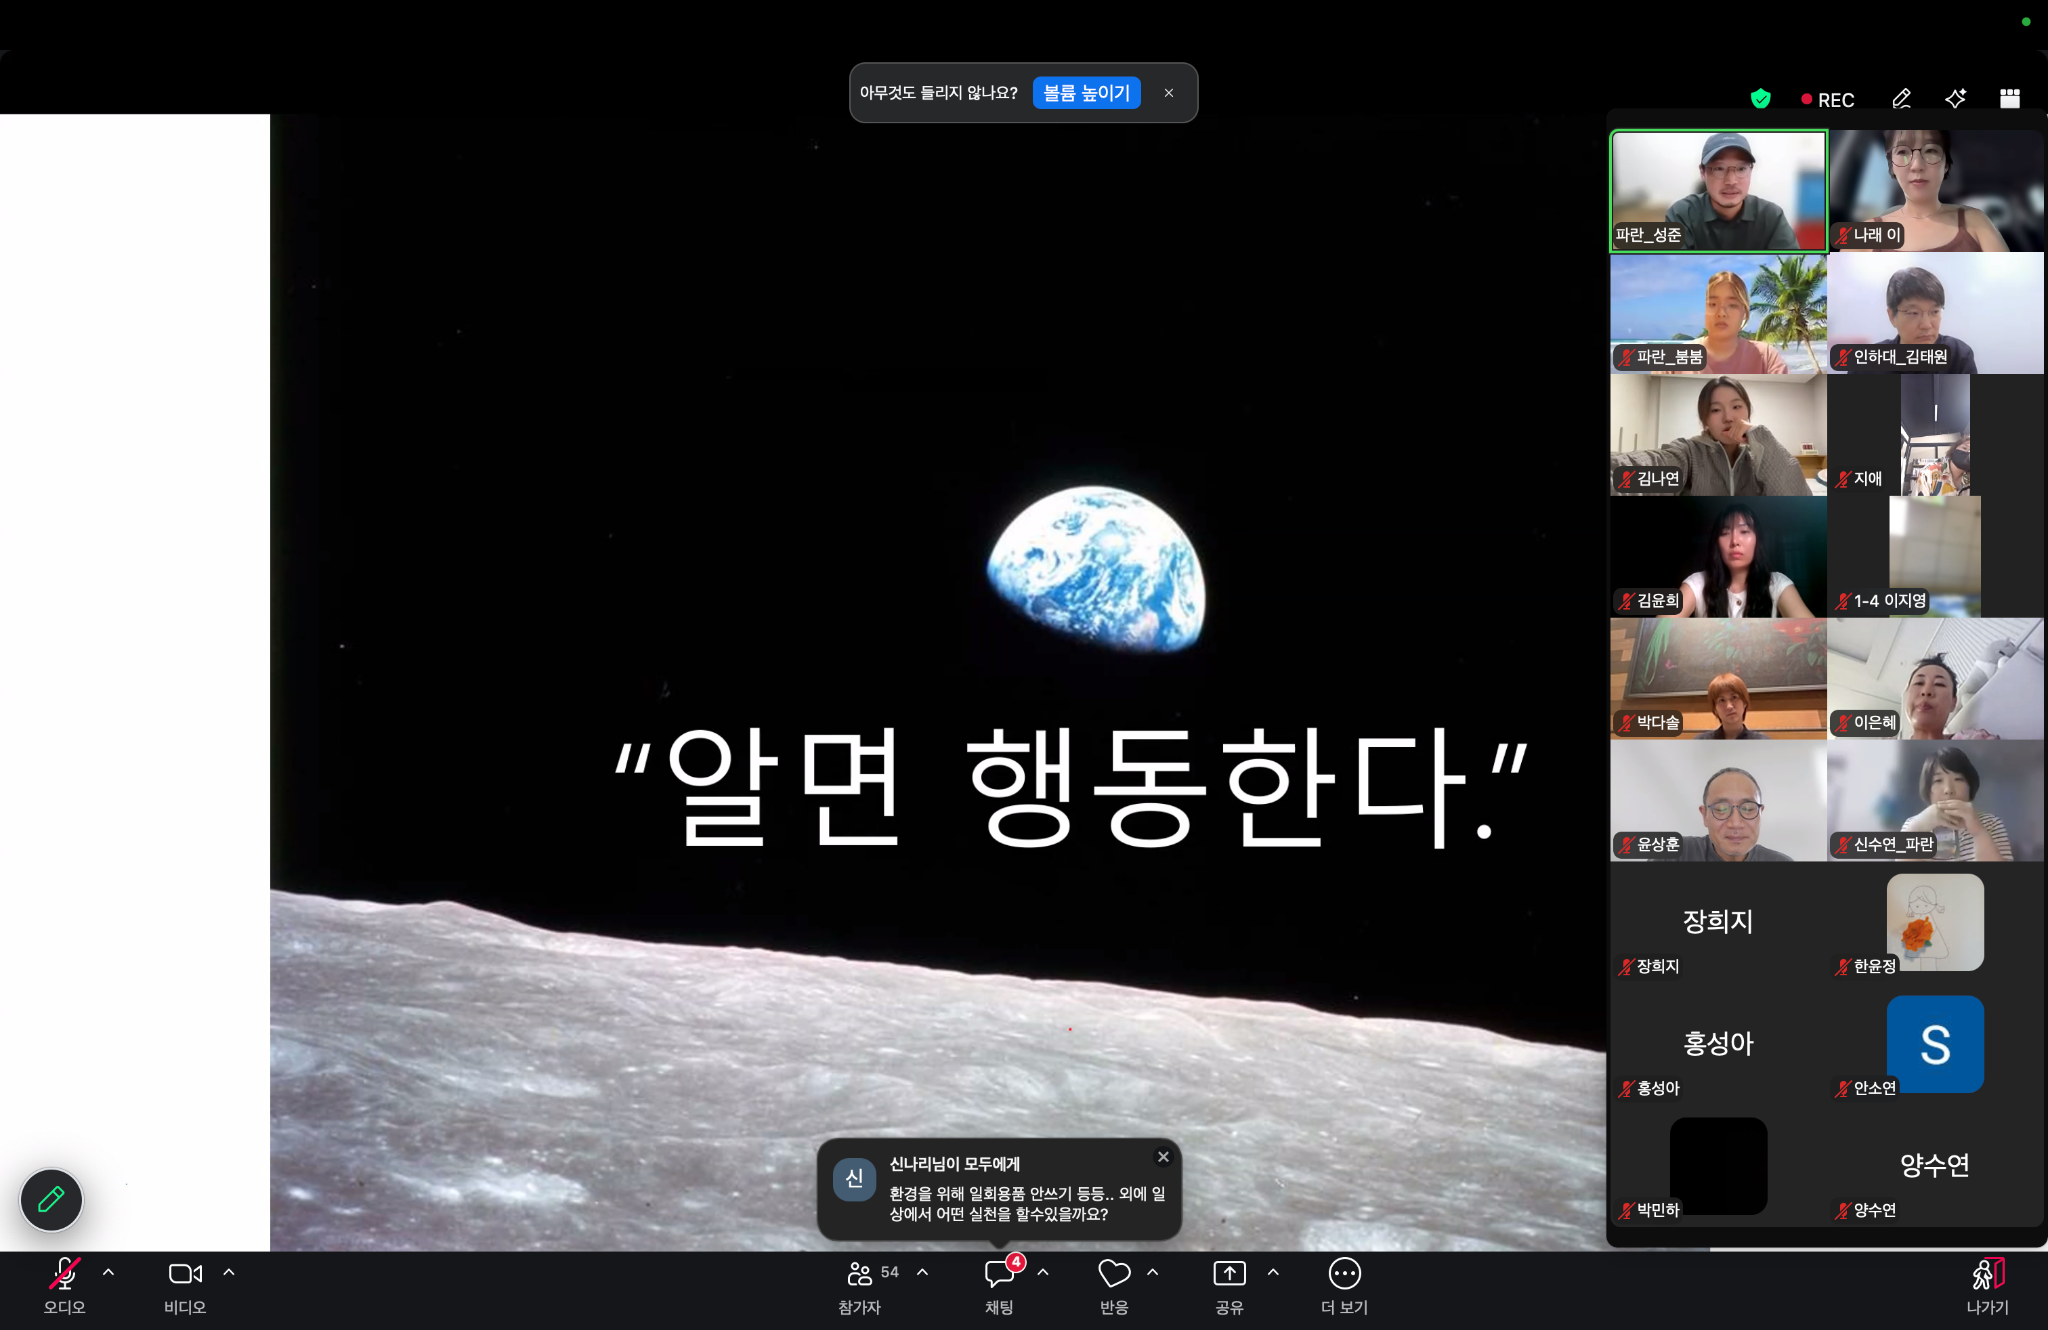Click the muted mic icon on 홍성아

coord(1626,1089)
